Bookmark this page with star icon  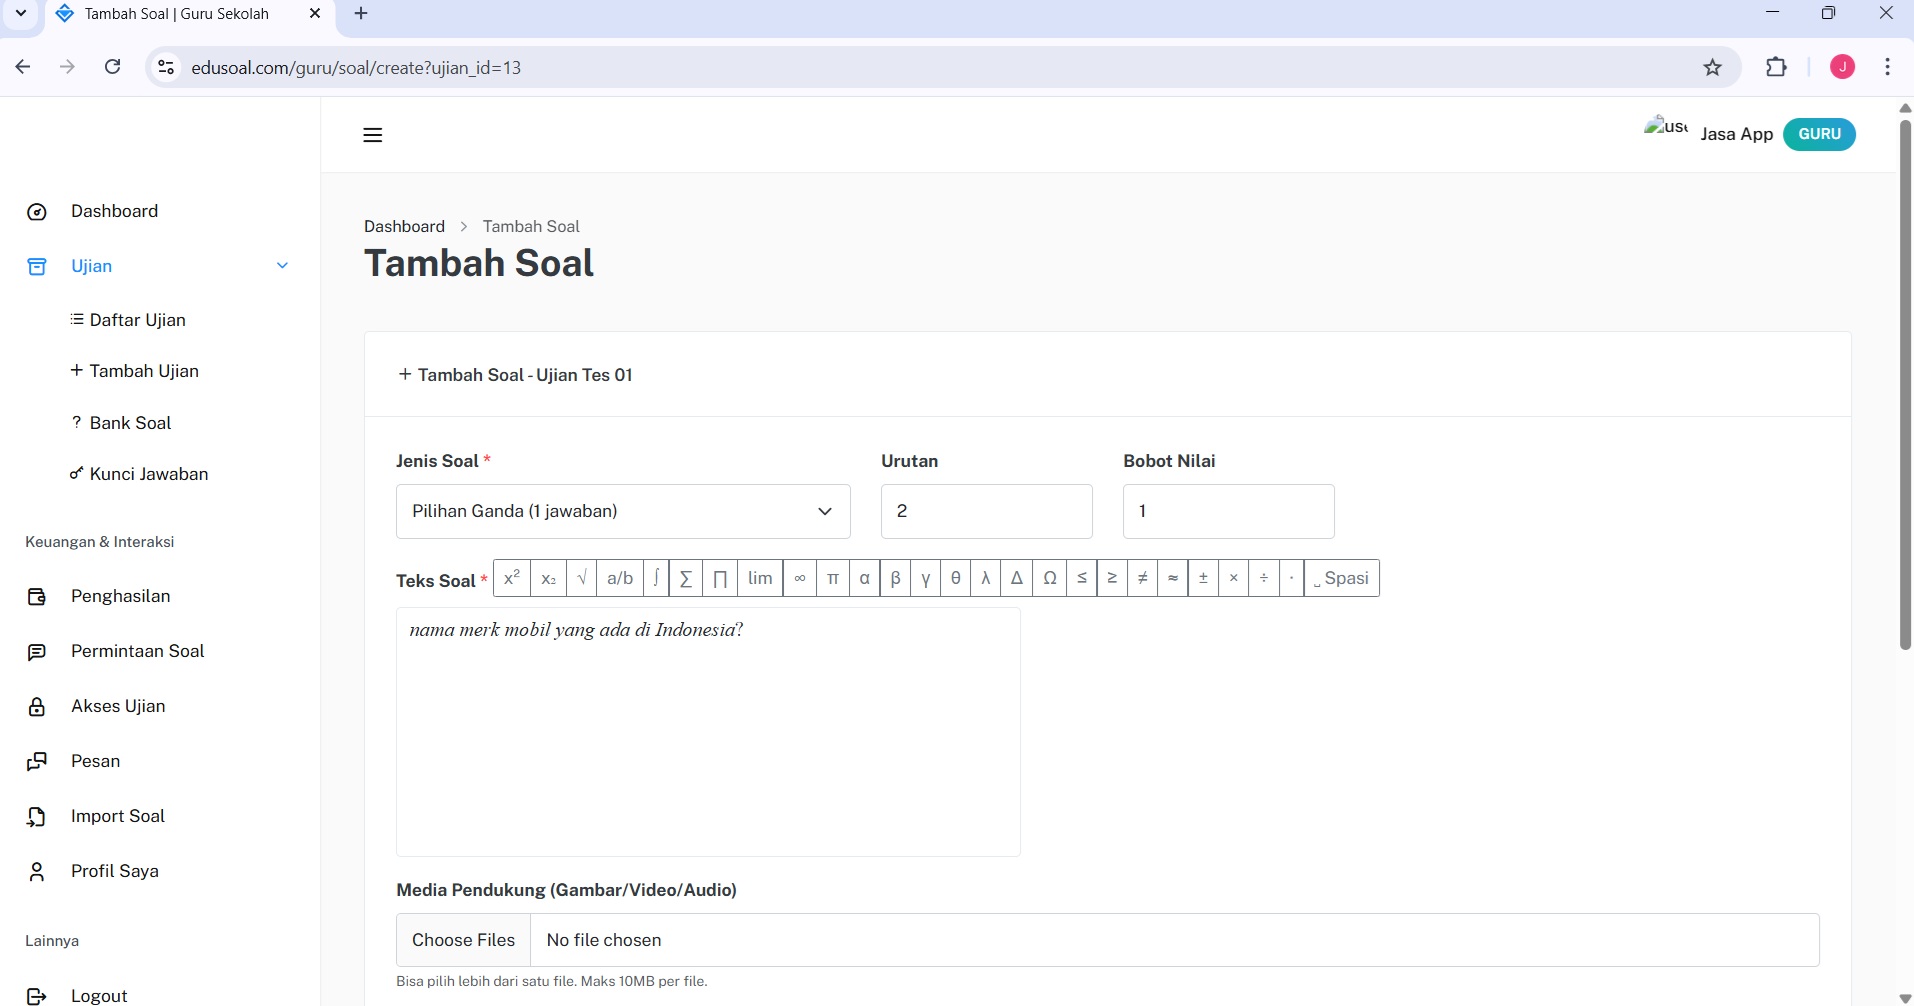(1712, 68)
